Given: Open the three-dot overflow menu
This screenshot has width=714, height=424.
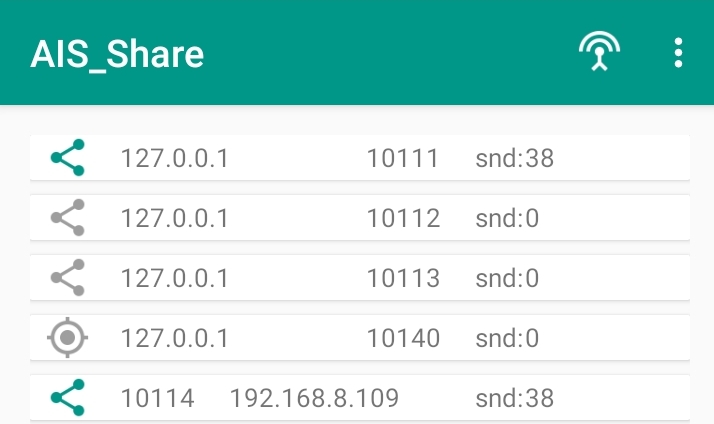Looking at the screenshot, I should pyautogui.click(x=678, y=53).
